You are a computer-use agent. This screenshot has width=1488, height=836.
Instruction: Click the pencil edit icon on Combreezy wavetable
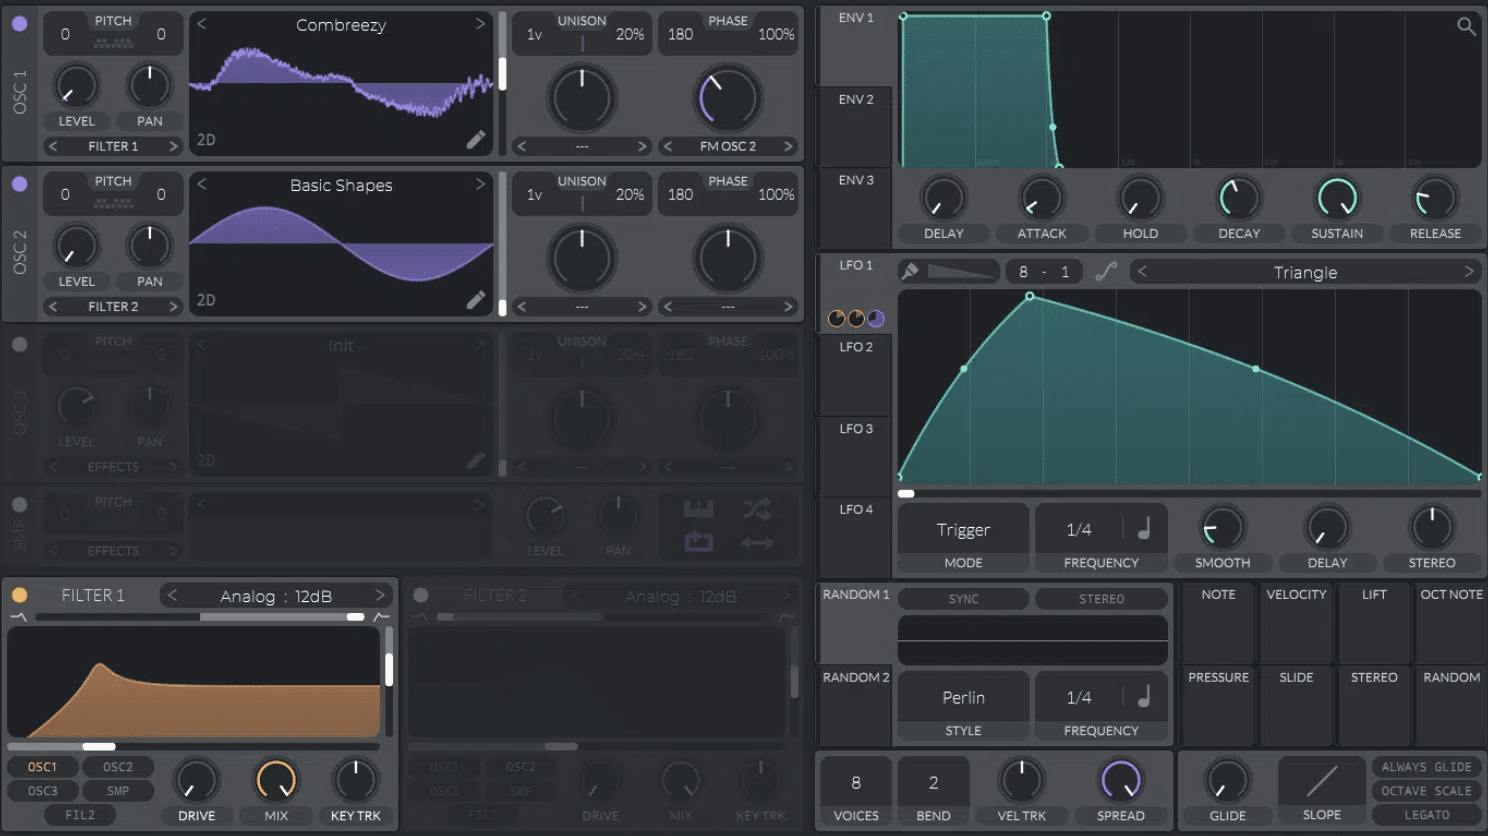[x=476, y=140]
